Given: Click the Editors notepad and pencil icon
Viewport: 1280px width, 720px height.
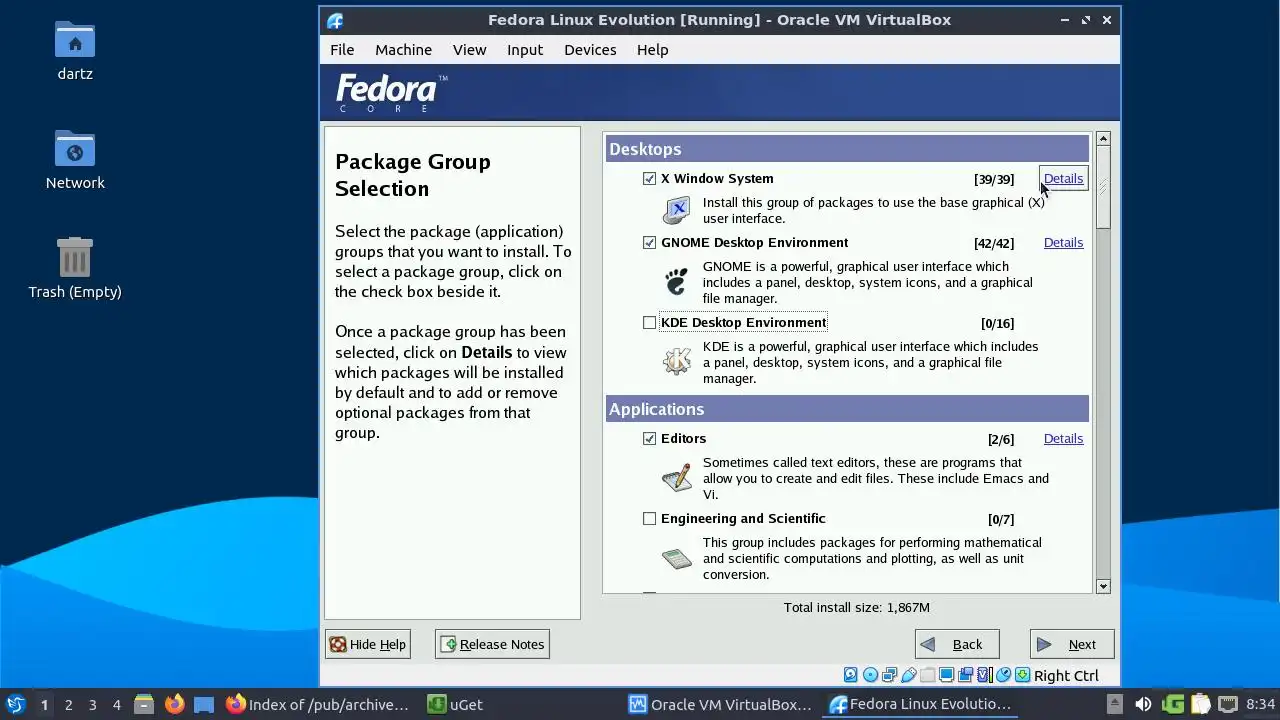Looking at the screenshot, I should click(x=677, y=477).
